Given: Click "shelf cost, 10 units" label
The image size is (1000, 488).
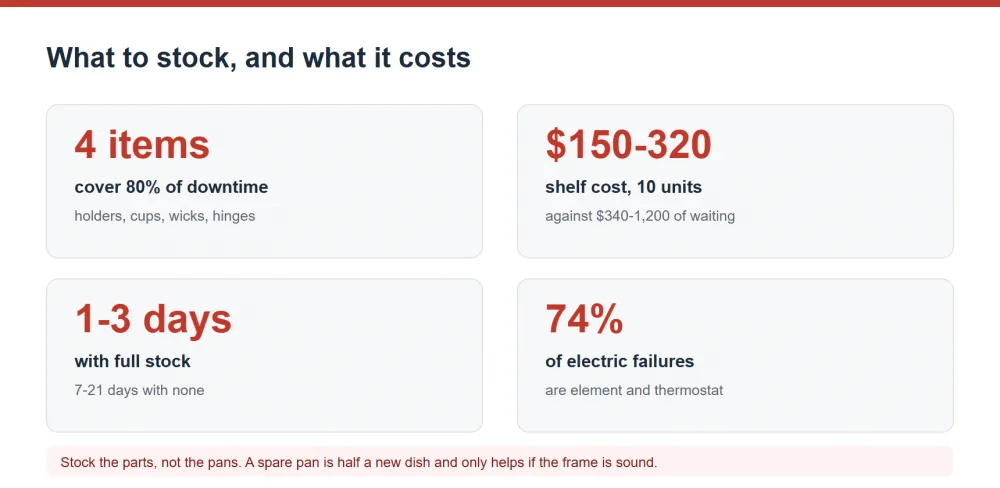Looking at the screenshot, I should click(x=623, y=187).
